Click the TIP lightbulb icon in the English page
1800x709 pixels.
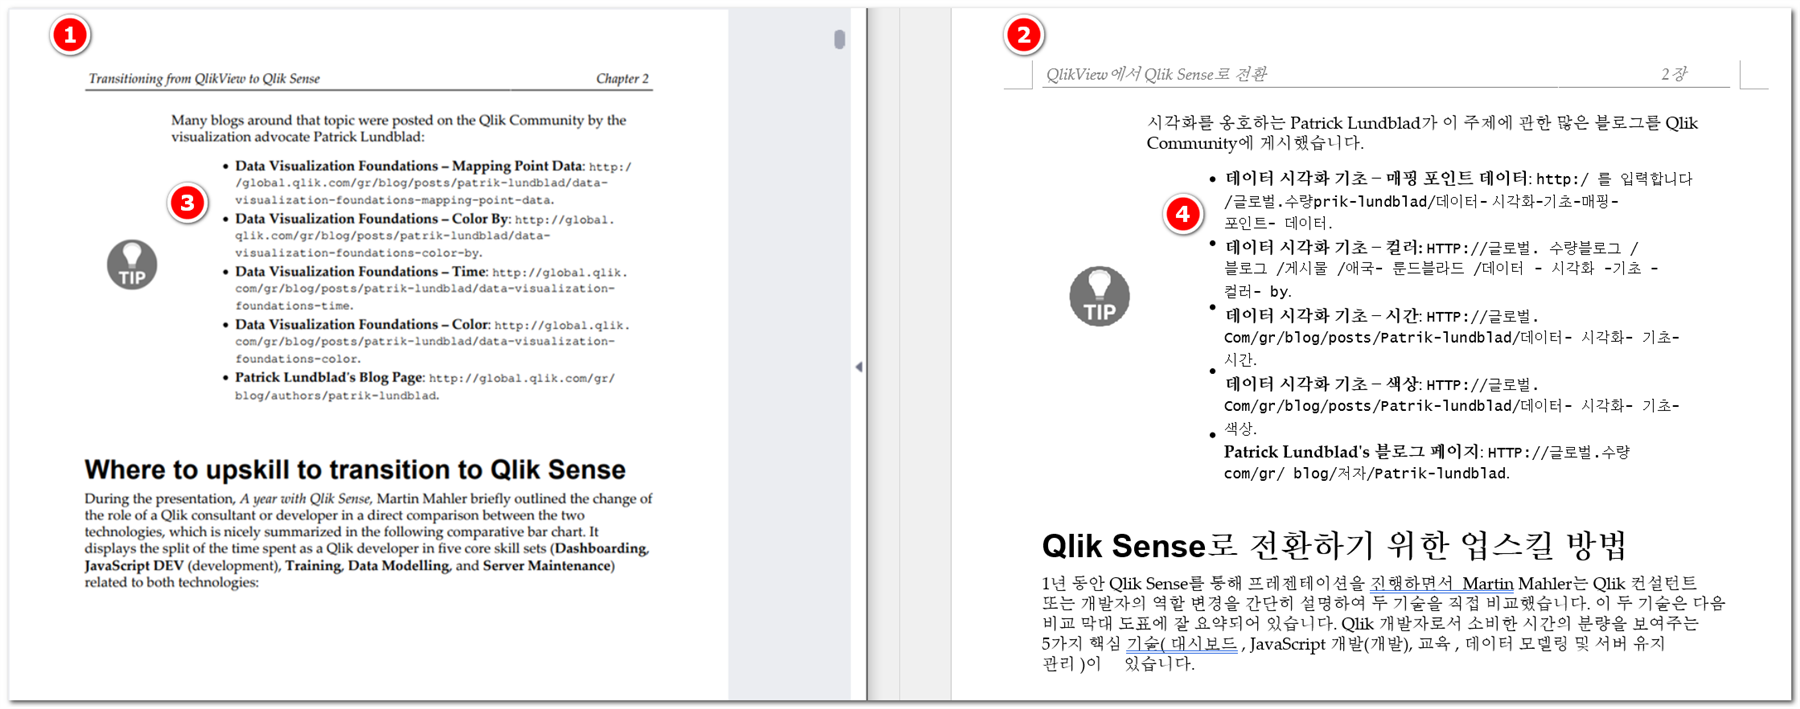coord(132,265)
